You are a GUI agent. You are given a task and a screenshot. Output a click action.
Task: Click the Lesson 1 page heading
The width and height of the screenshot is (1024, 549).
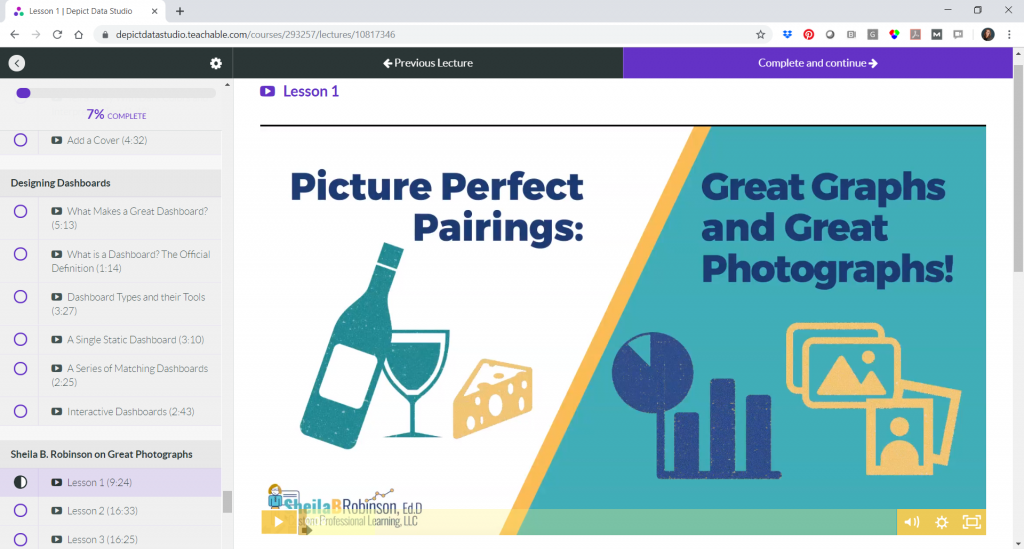[311, 91]
